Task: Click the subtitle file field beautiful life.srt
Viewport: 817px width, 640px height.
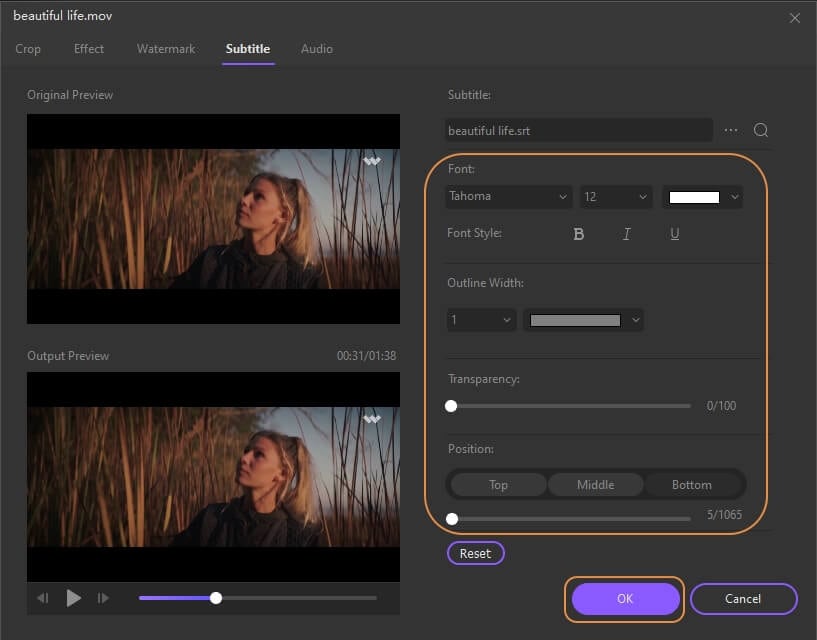Action: pyautogui.click(x=579, y=130)
